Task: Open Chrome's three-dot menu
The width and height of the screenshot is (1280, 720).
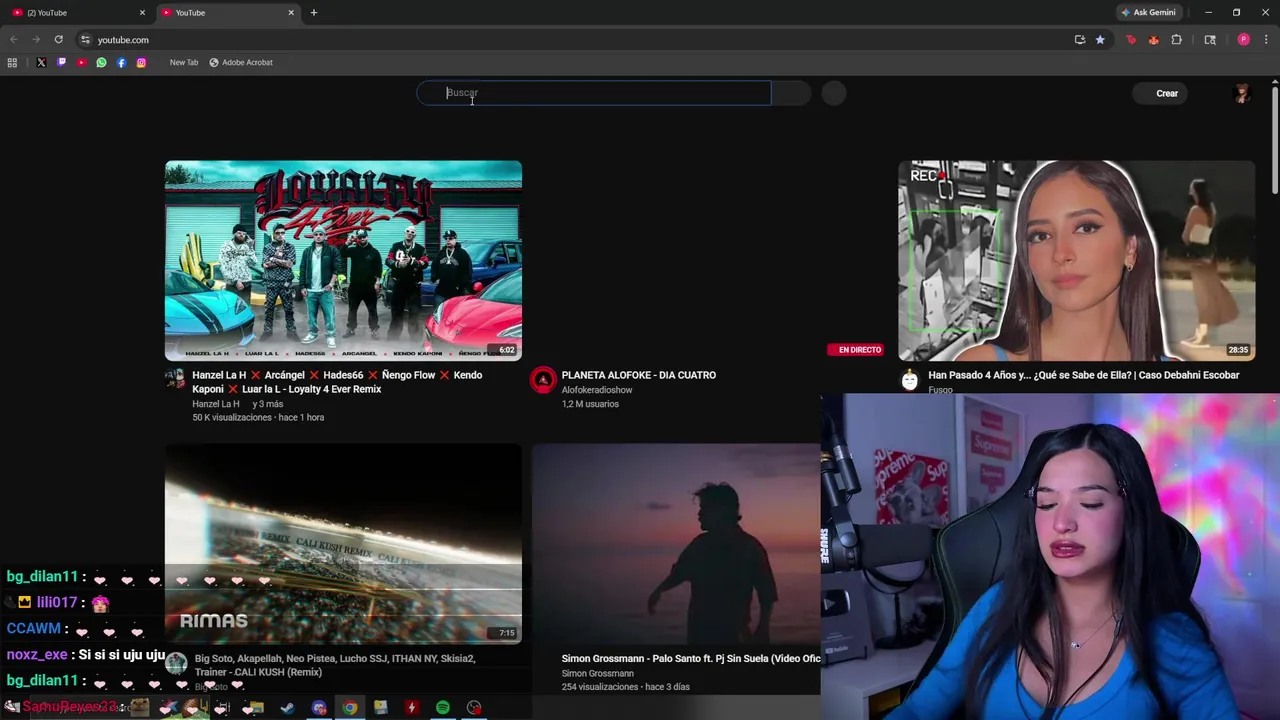Action: (1266, 40)
